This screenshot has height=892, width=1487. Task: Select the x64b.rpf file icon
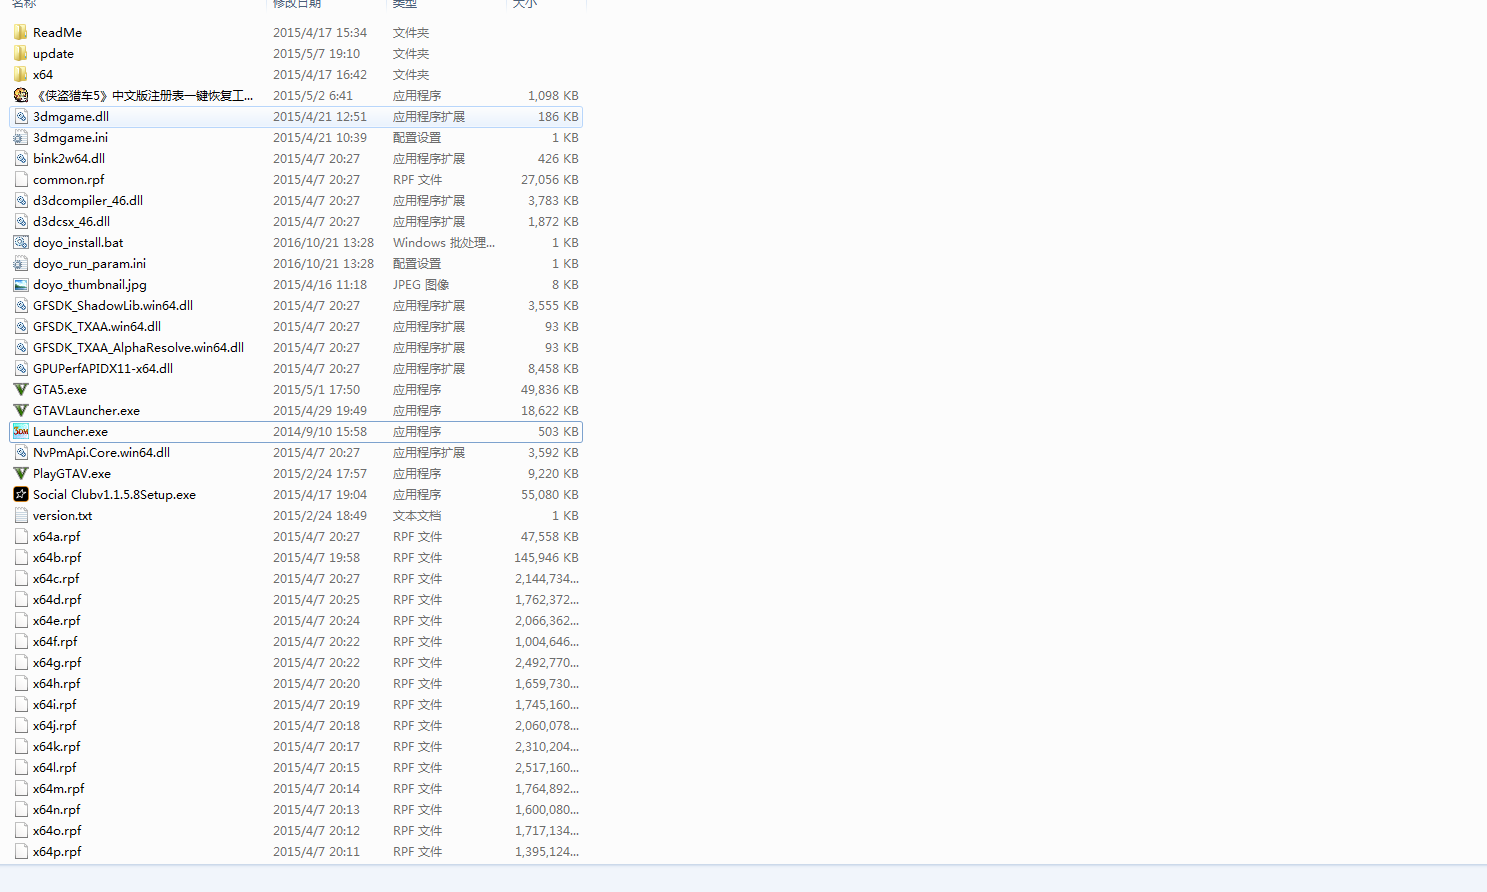(x=21, y=557)
